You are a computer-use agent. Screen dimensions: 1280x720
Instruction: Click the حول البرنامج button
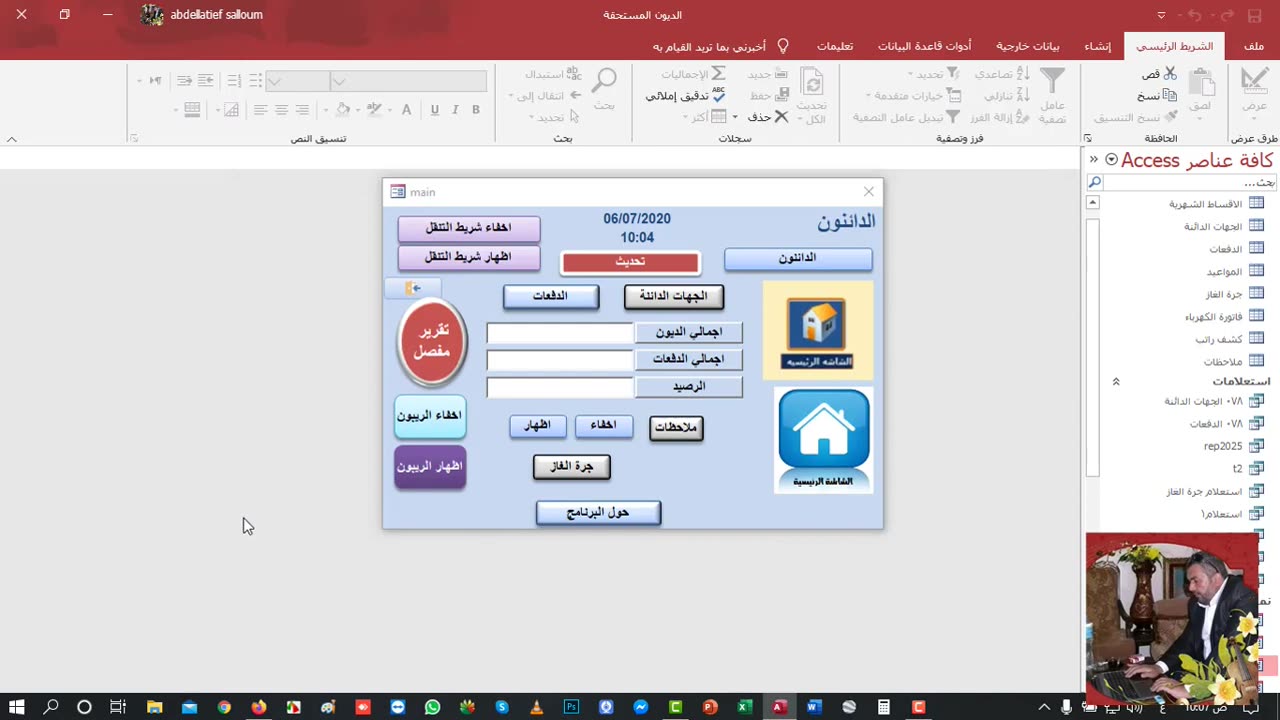598,513
